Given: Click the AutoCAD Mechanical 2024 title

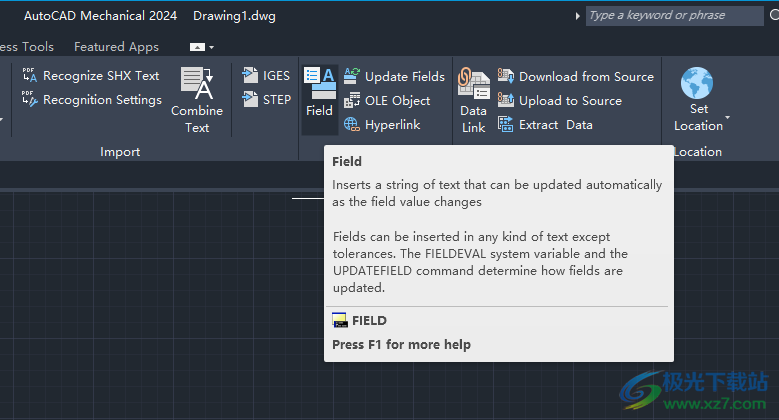Looking at the screenshot, I should tap(100, 16).
